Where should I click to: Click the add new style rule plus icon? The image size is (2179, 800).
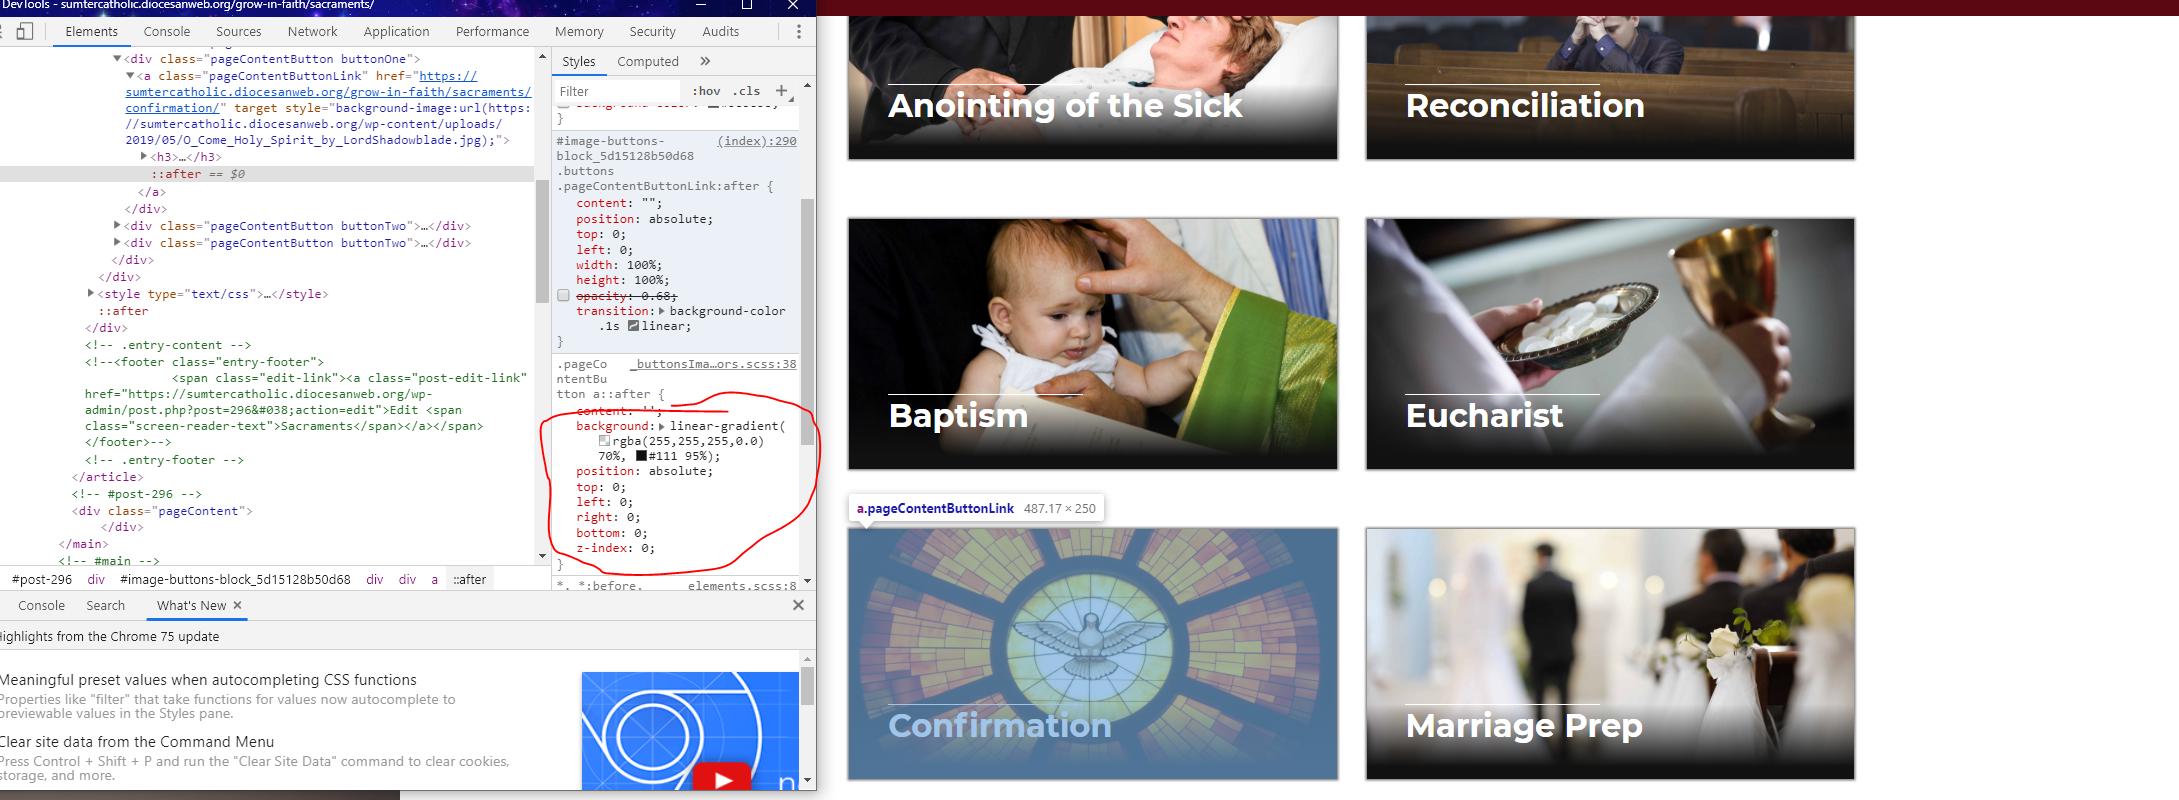782,91
